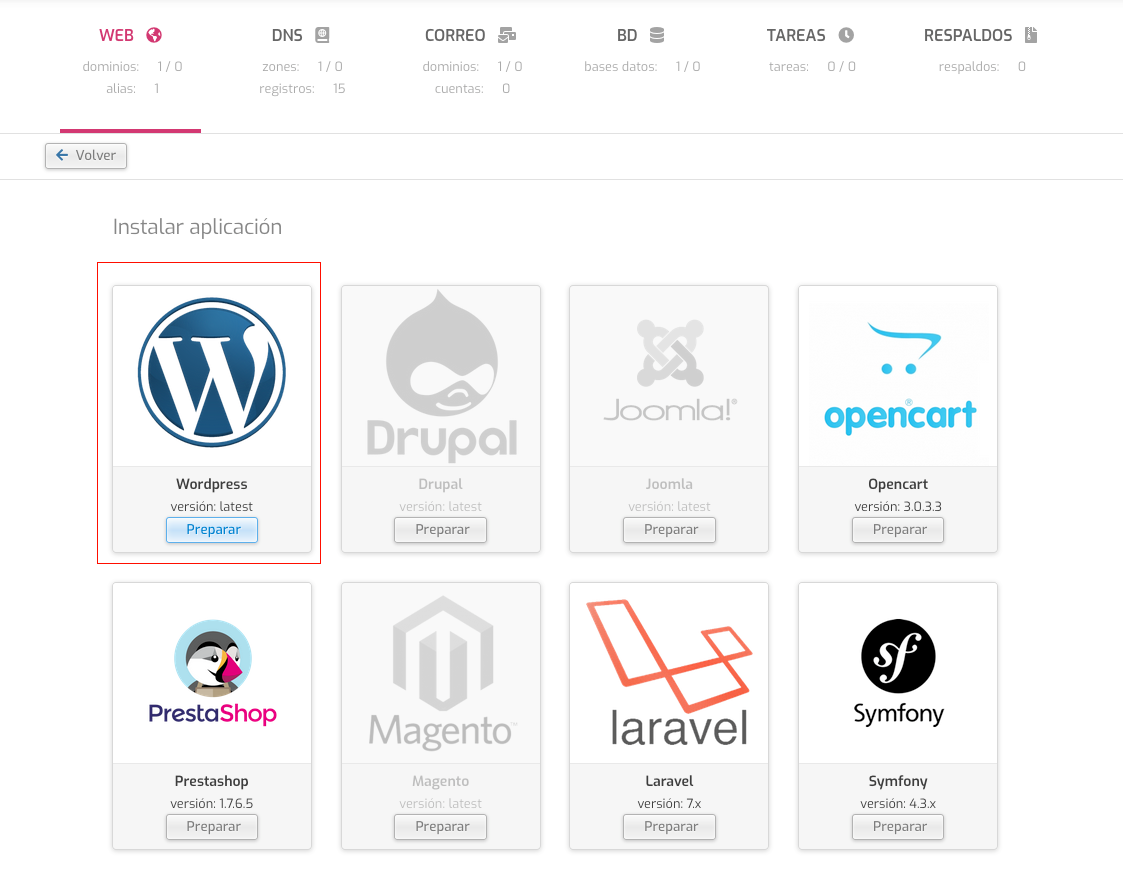The width and height of the screenshot is (1123, 894).
Task: Click Preparar for Opencart
Action: (x=898, y=530)
